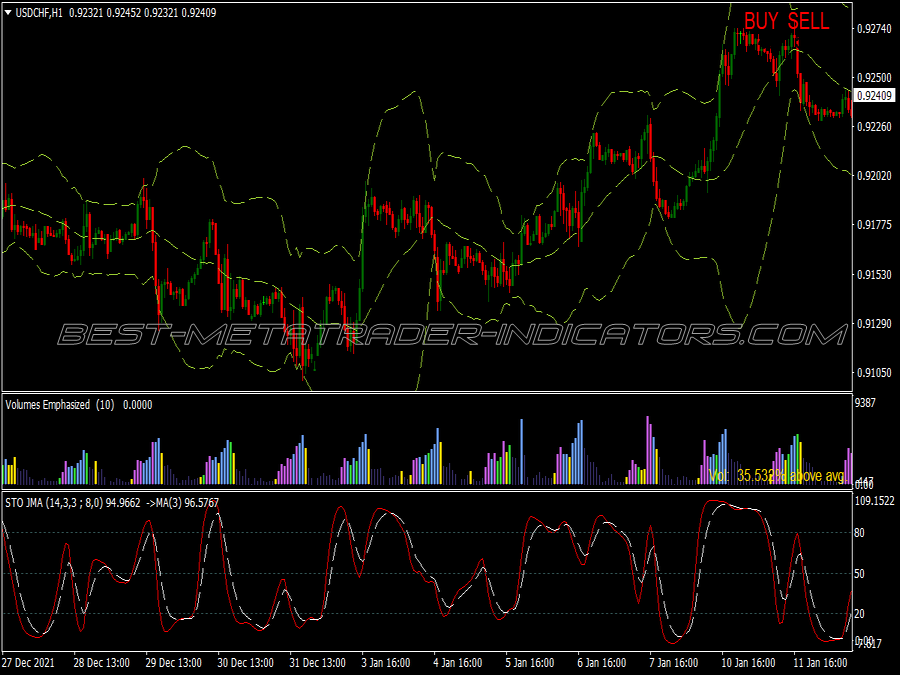
Task: Click the USDCHF,H1 symbol label
Action: [x=39, y=13]
